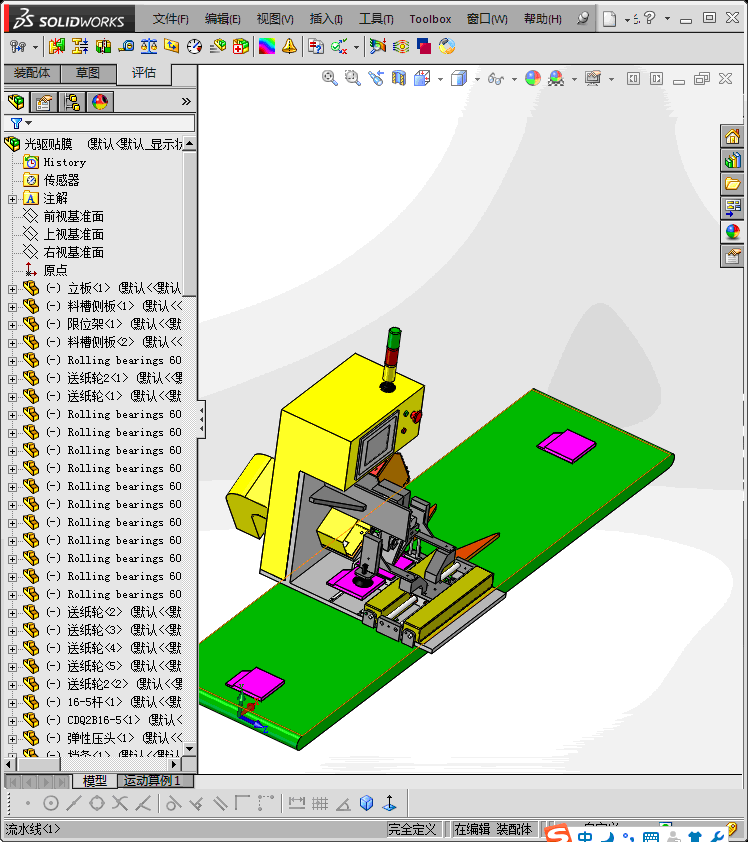Expand the 弹性压头<1> component node
This screenshot has width=748, height=842.
tap(12, 739)
